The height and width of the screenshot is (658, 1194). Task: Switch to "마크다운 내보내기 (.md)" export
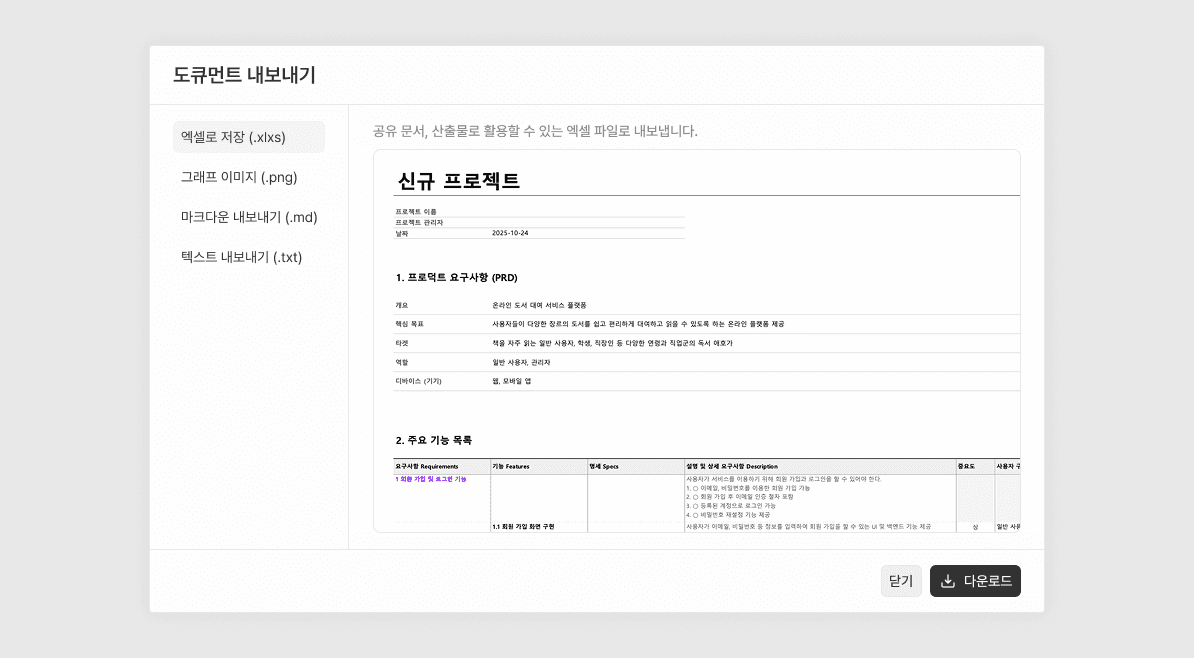[x=249, y=217]
